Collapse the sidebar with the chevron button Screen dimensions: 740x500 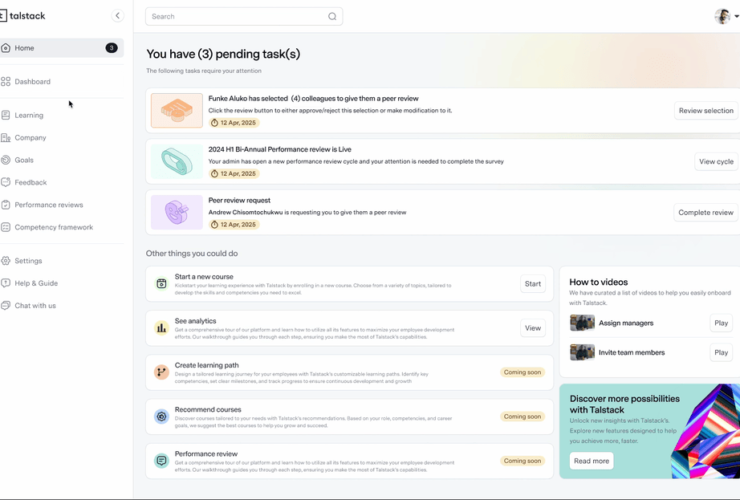pyautogui.click(x=117, y=16)
